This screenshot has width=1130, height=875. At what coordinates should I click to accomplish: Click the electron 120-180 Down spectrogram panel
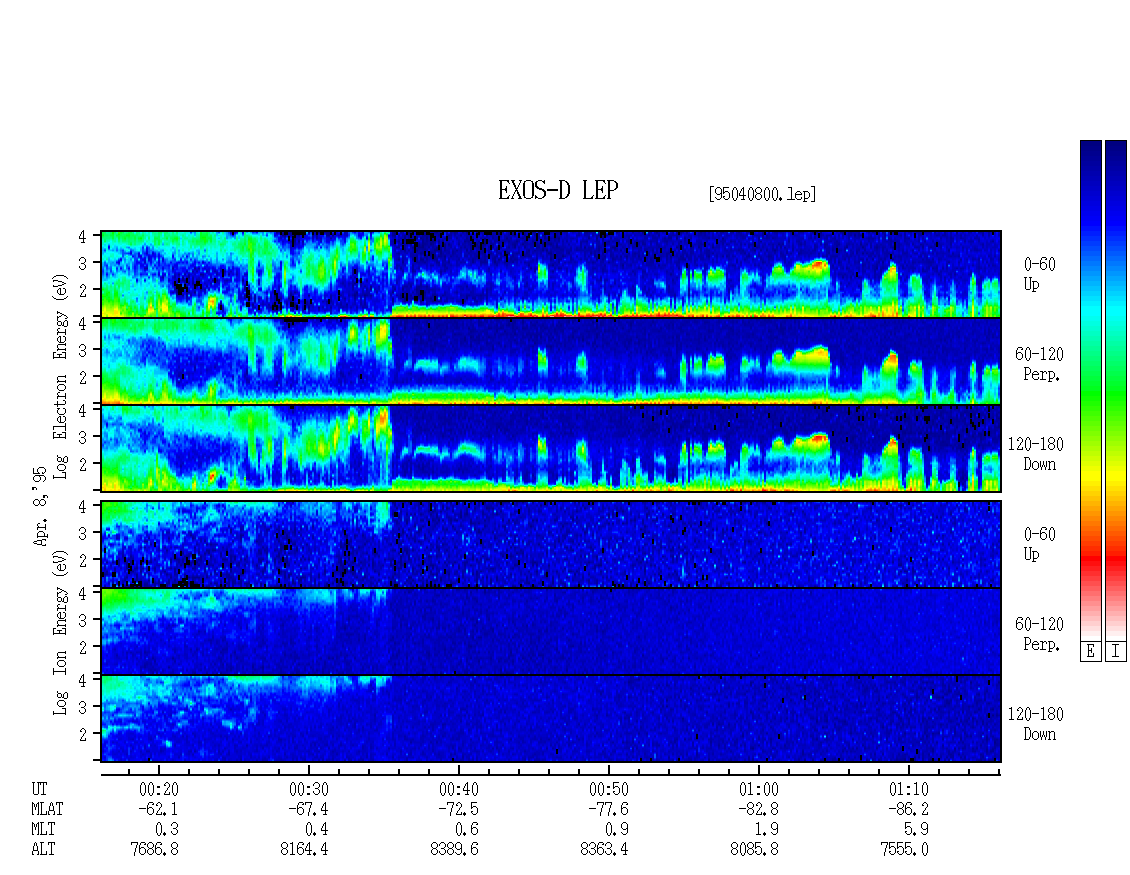(x=551, y=448)
